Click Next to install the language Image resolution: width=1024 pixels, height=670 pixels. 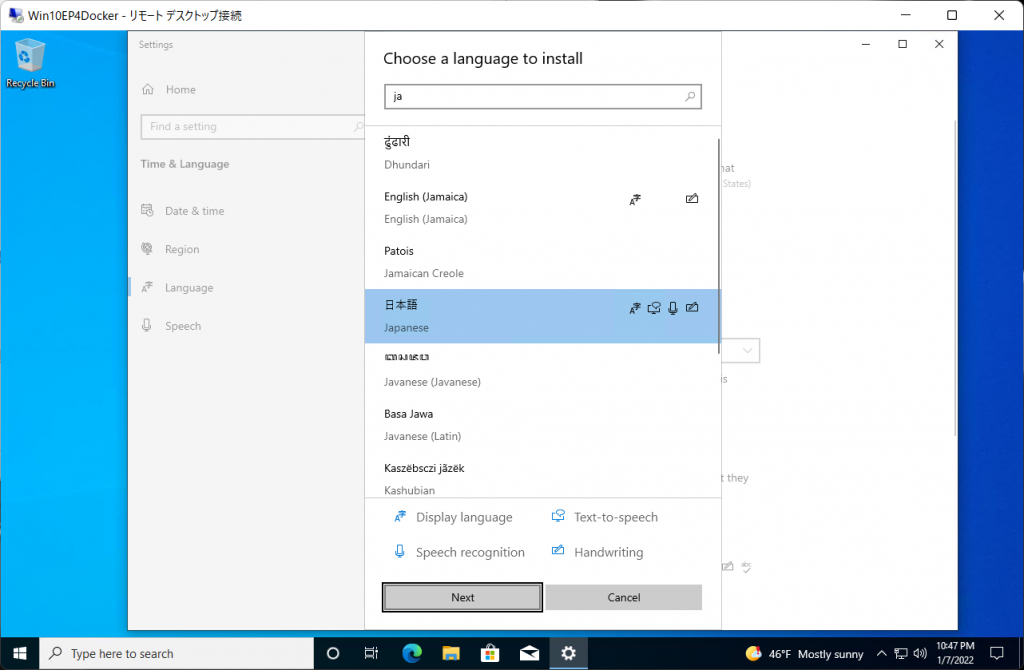(x=462, y=597)
